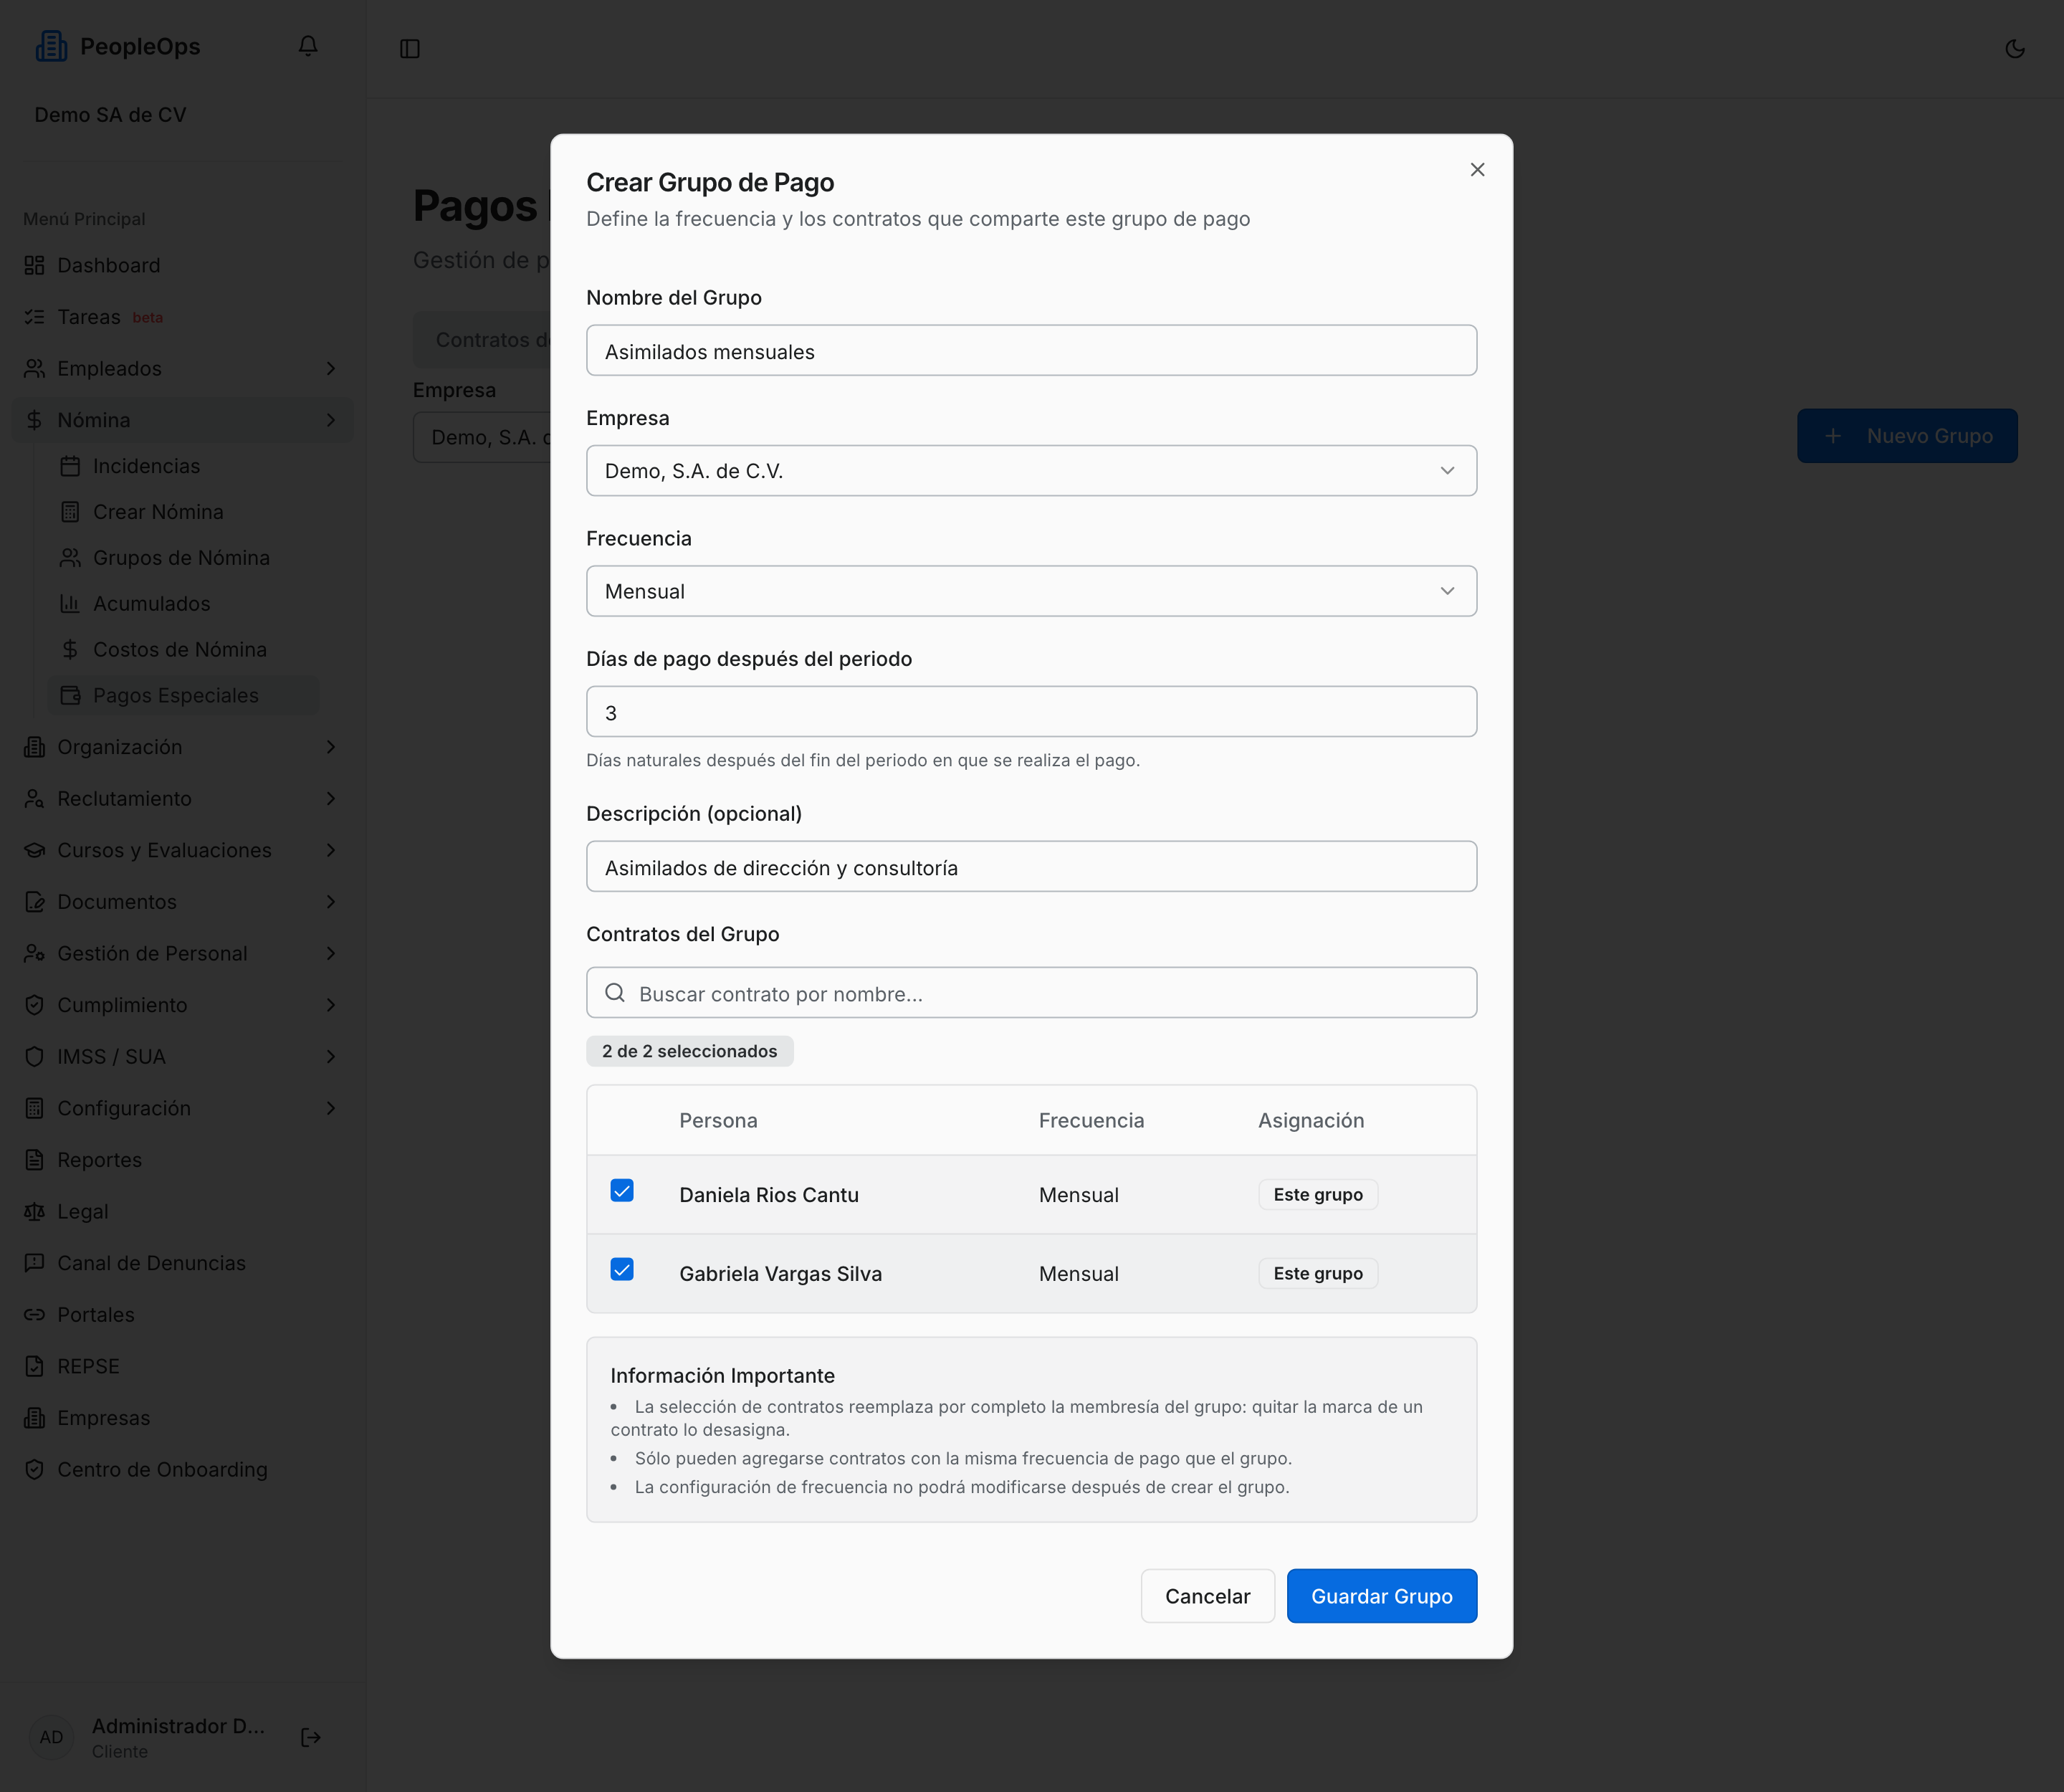Click the Reclutamiento icon
The height and width of the screenshot is (1792, 2064).
coord(35,799)
